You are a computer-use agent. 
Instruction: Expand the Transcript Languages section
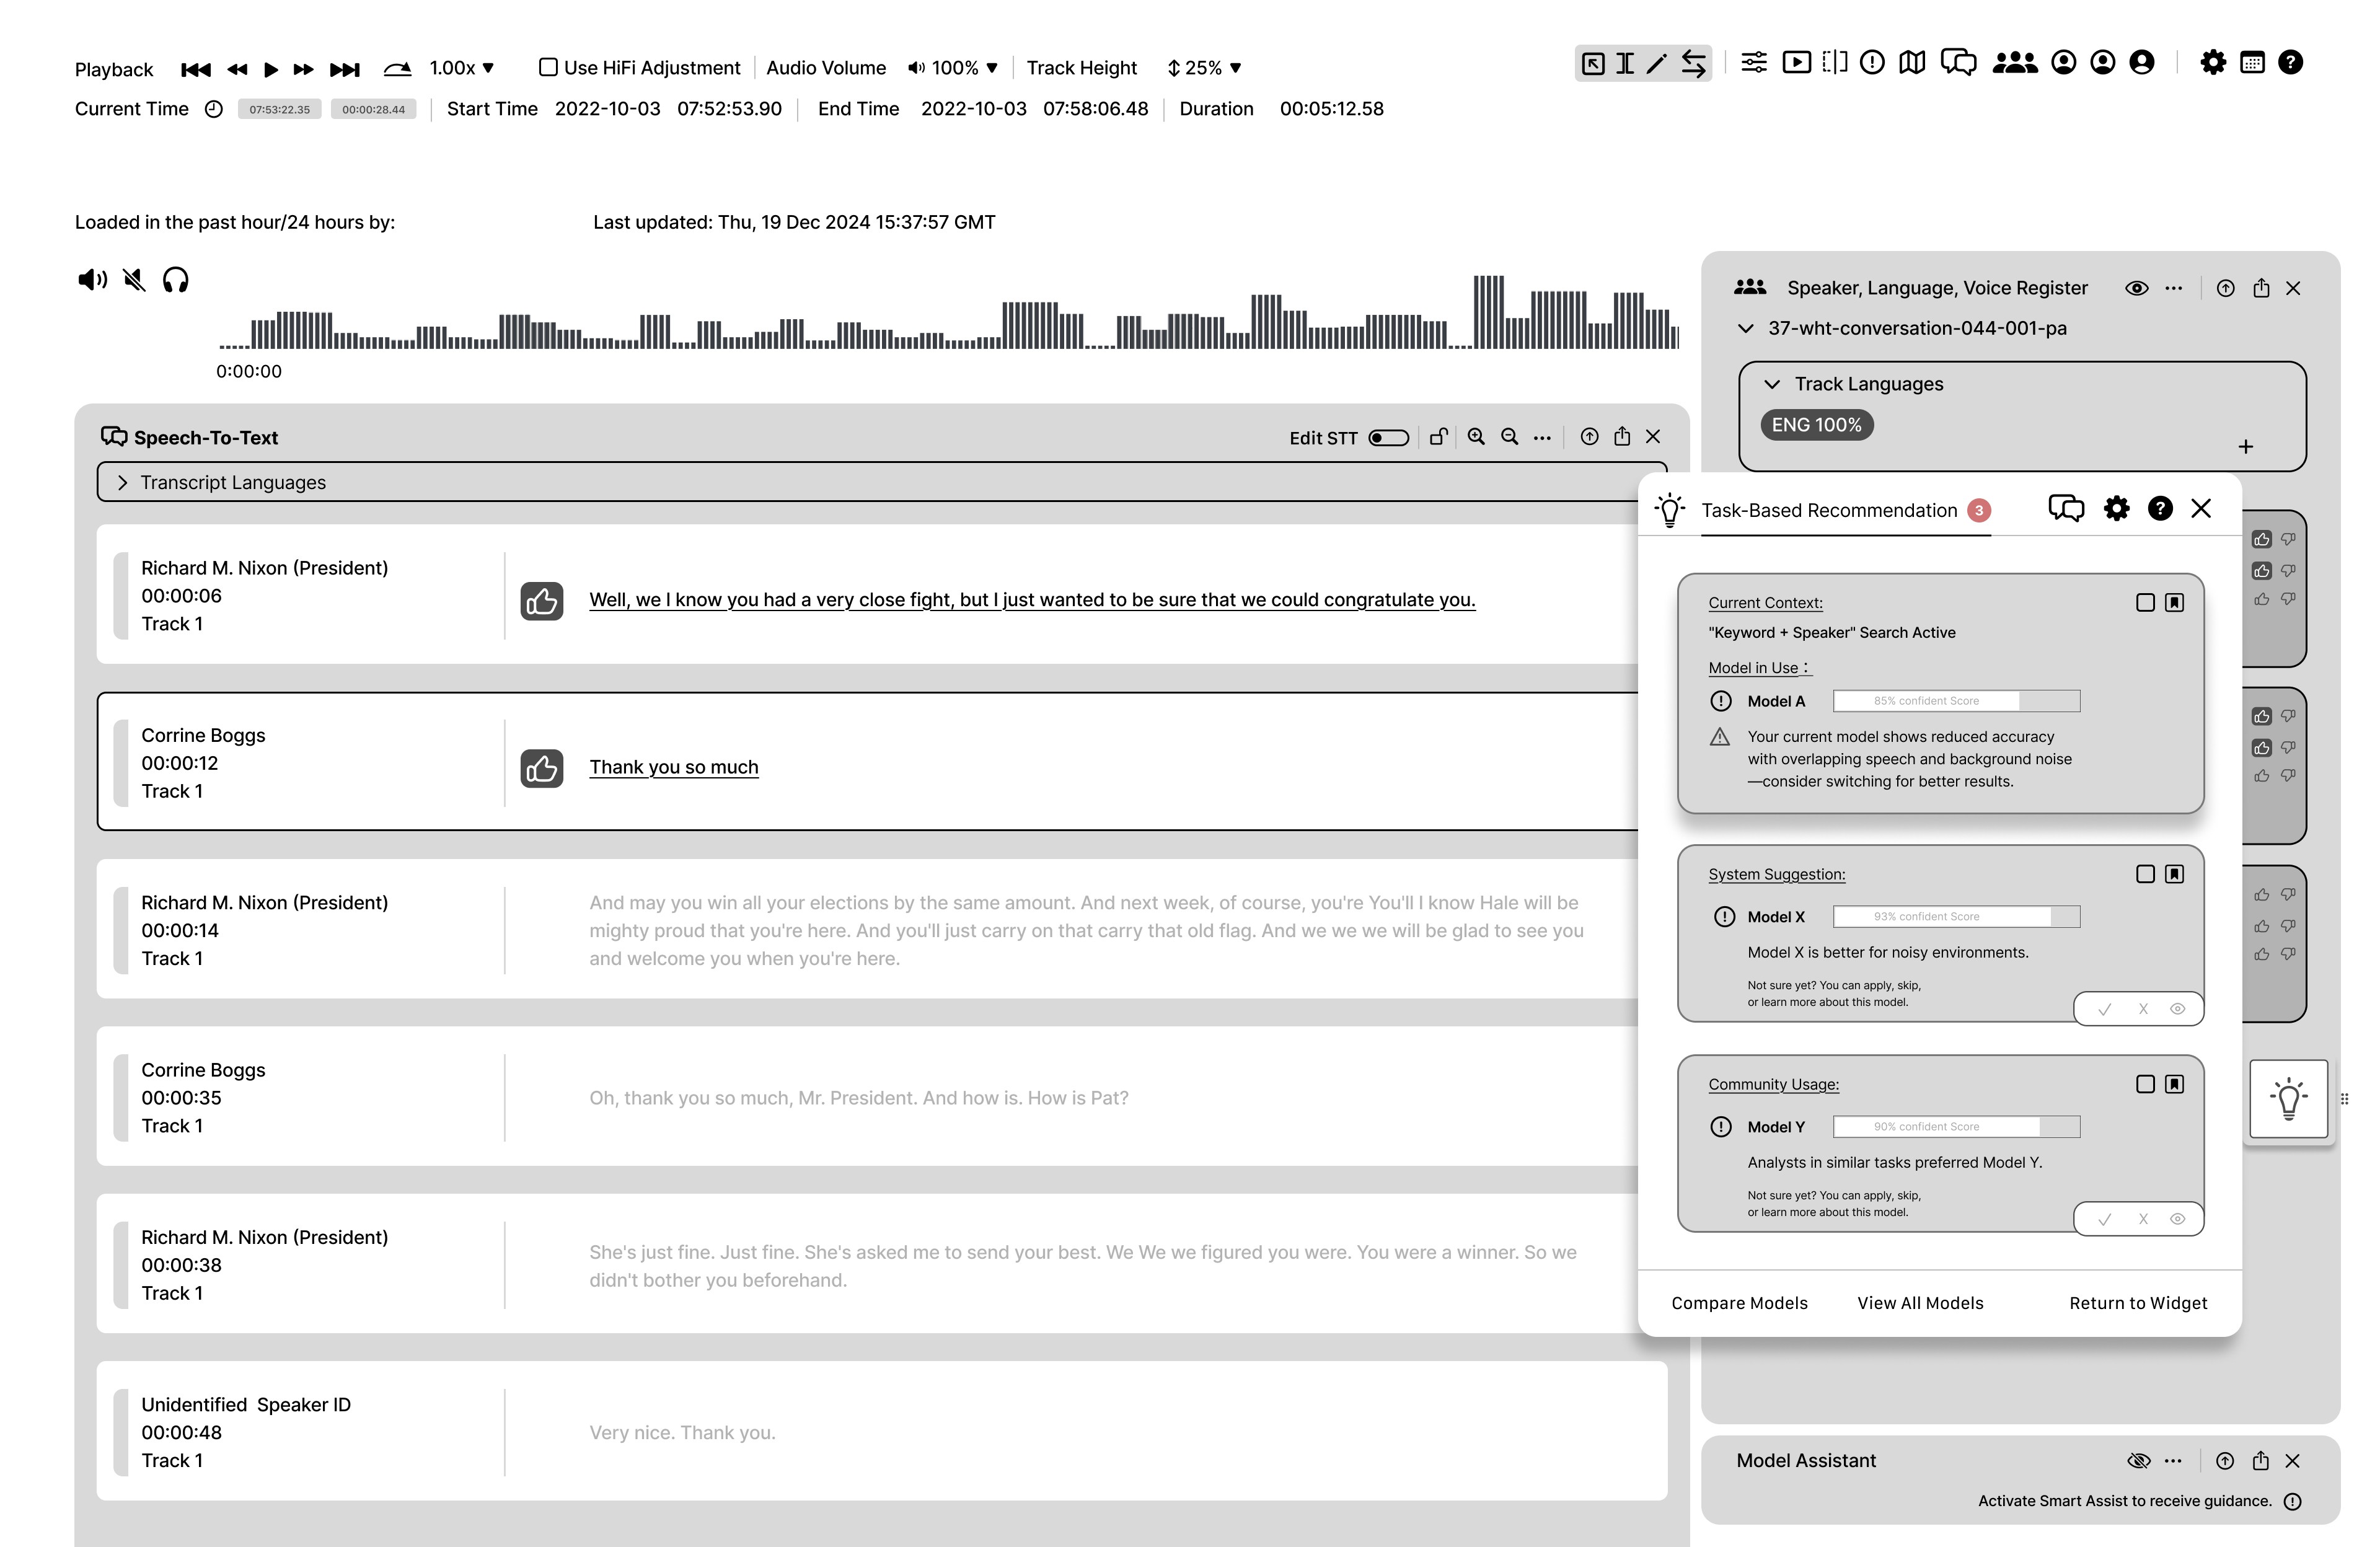coord(122,483)
